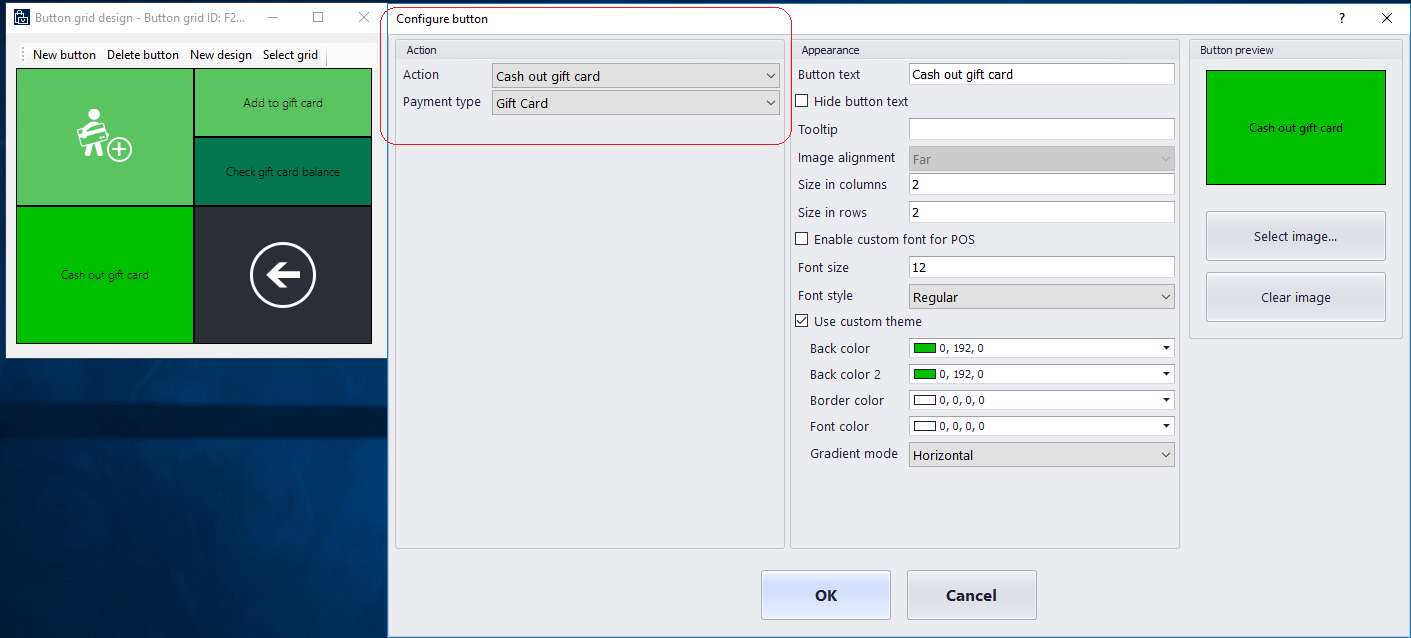Click the Cancel button
This screenshot has height=638, width=1411.
coord(972,595)
